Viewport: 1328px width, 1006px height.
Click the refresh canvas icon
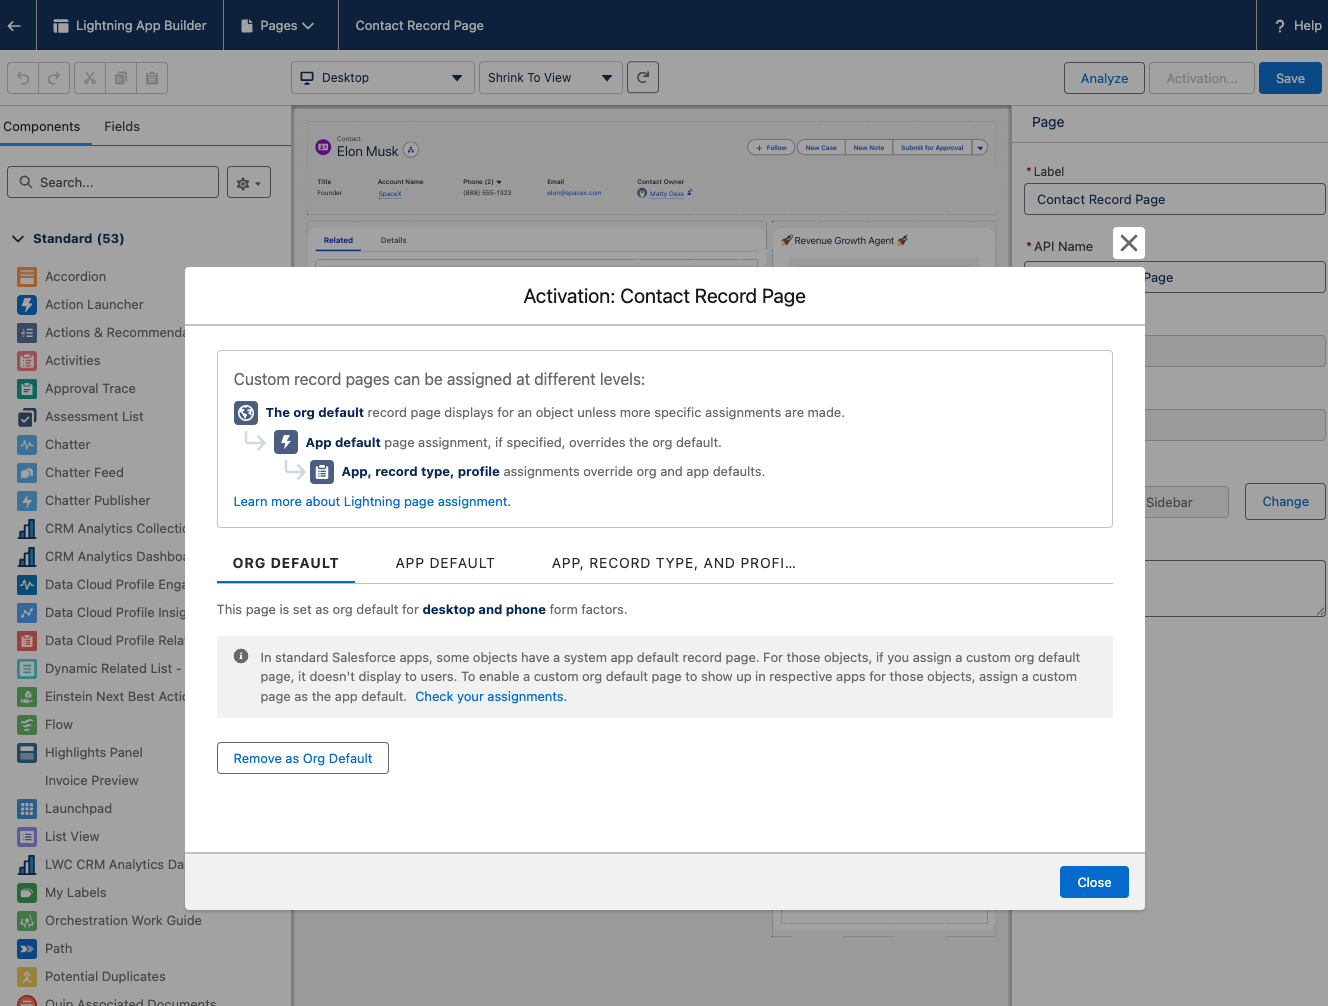click(x=642, y=77)
